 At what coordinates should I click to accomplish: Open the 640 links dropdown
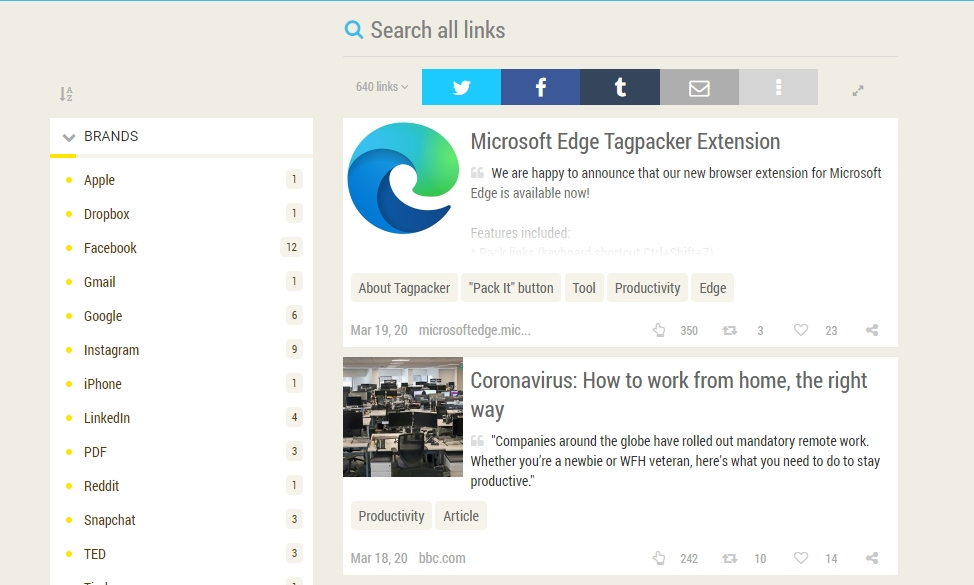click(382, 87)
